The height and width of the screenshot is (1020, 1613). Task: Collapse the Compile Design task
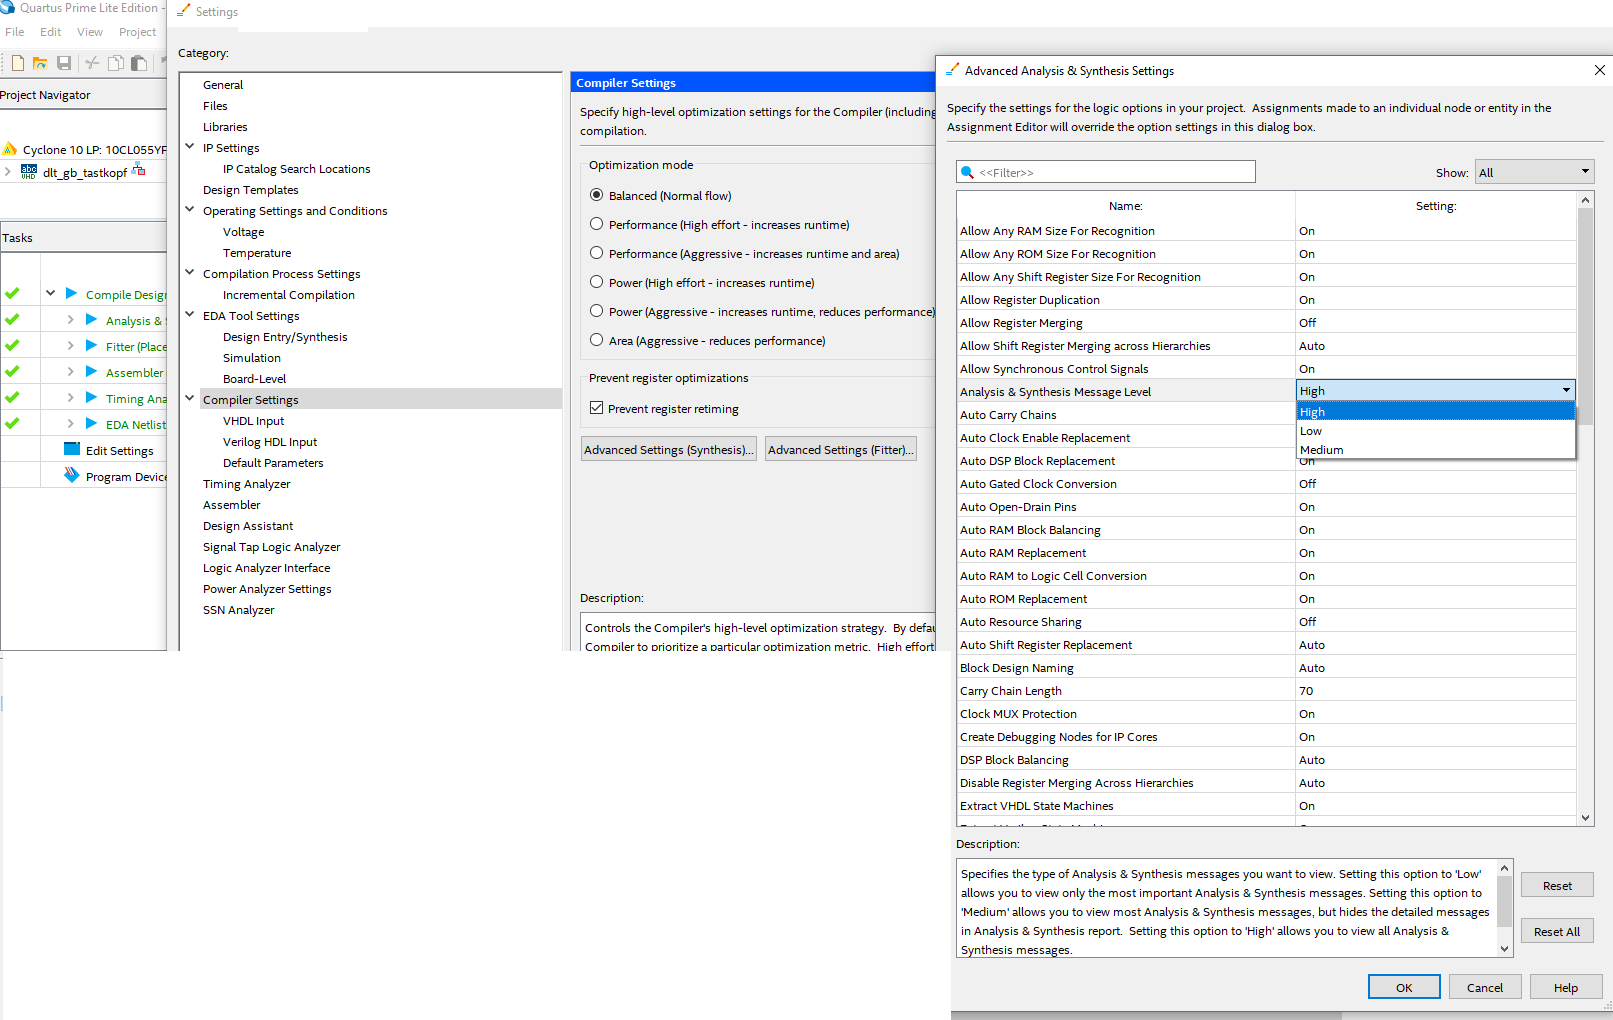coord(50,294)
